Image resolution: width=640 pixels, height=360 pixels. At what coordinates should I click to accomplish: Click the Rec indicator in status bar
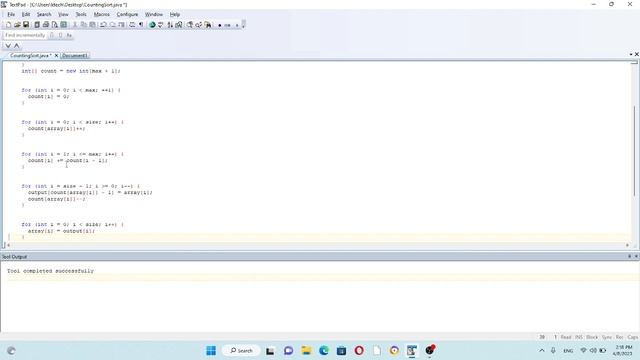pyautogui.click(x=620, y=337)
